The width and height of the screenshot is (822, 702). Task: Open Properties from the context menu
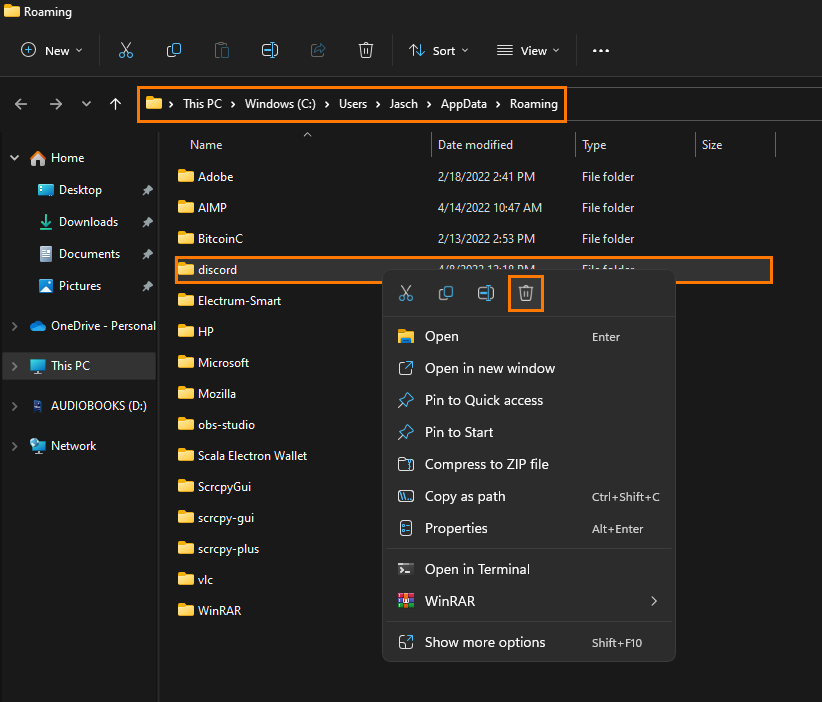[528, 528]
